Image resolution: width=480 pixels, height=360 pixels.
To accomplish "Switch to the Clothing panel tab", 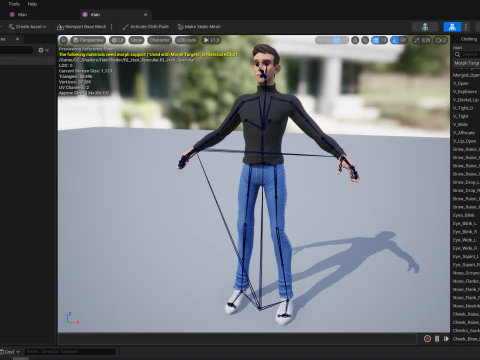I will click(469, 39).
